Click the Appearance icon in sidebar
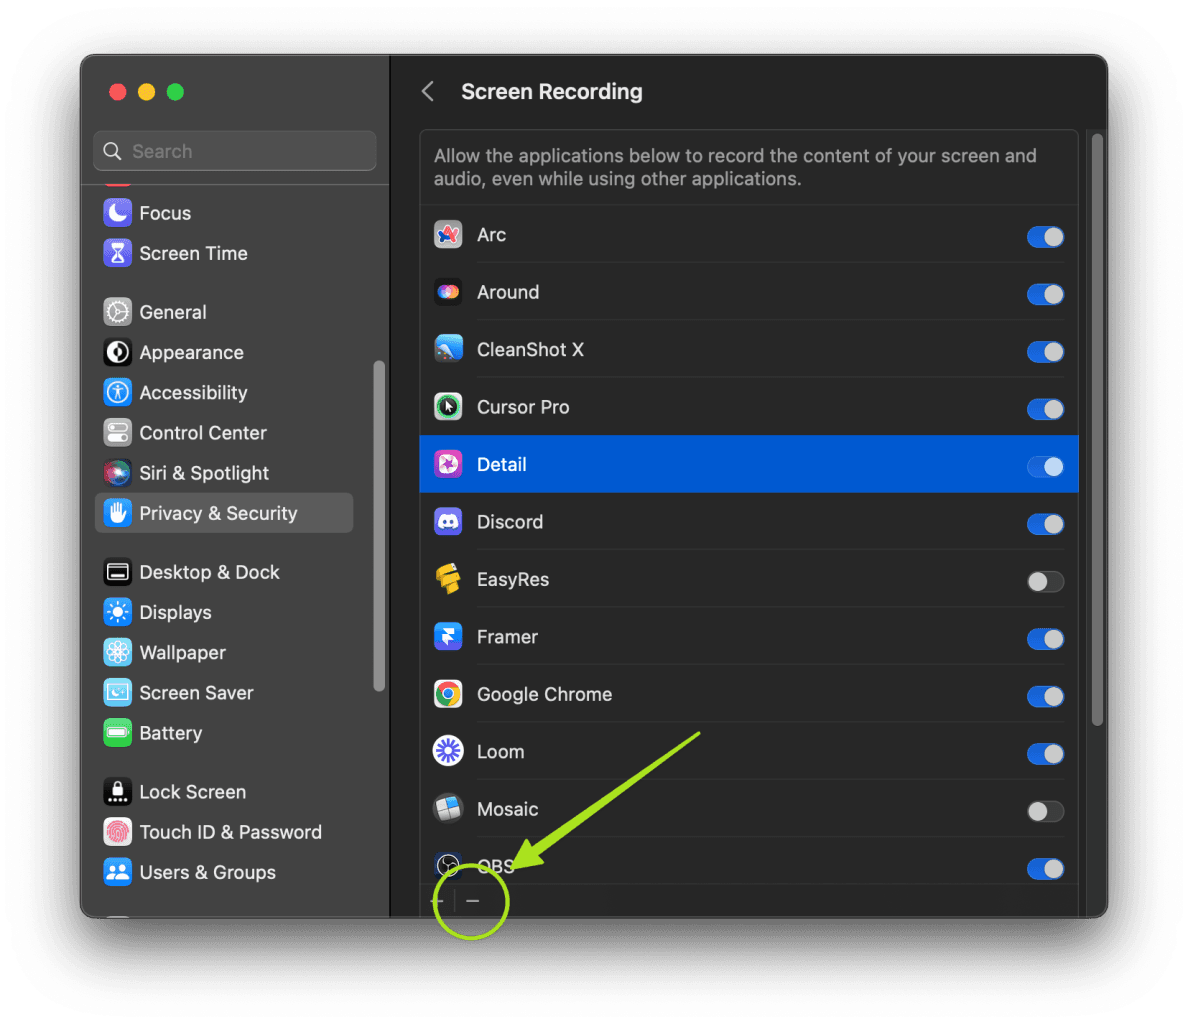This screenshot has height=1024, width=1188. [117, 352]
